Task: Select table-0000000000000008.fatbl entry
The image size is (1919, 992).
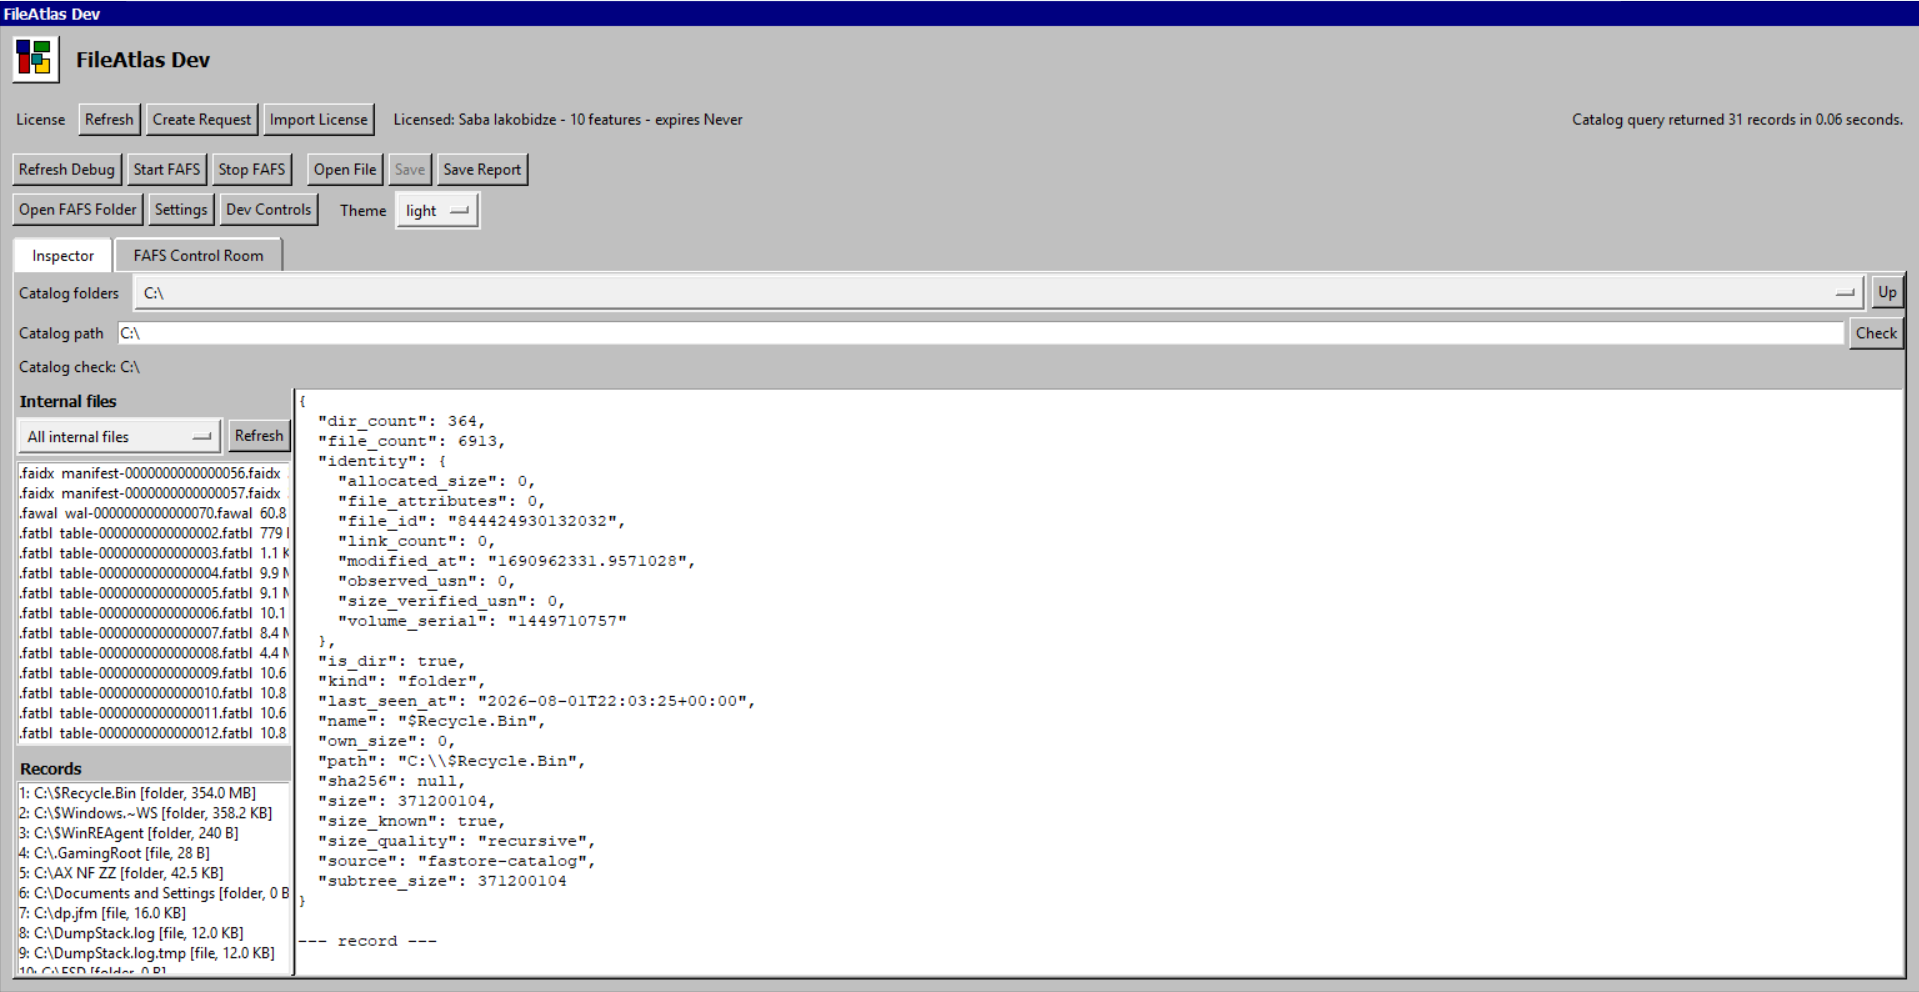Action: pyautogui.click(x=154, y=653)
